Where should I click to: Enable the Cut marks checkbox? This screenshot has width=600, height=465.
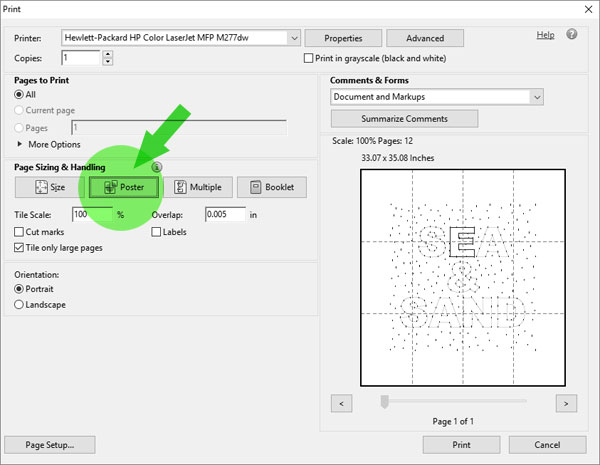pyautogui.click(x=18, y=232)
